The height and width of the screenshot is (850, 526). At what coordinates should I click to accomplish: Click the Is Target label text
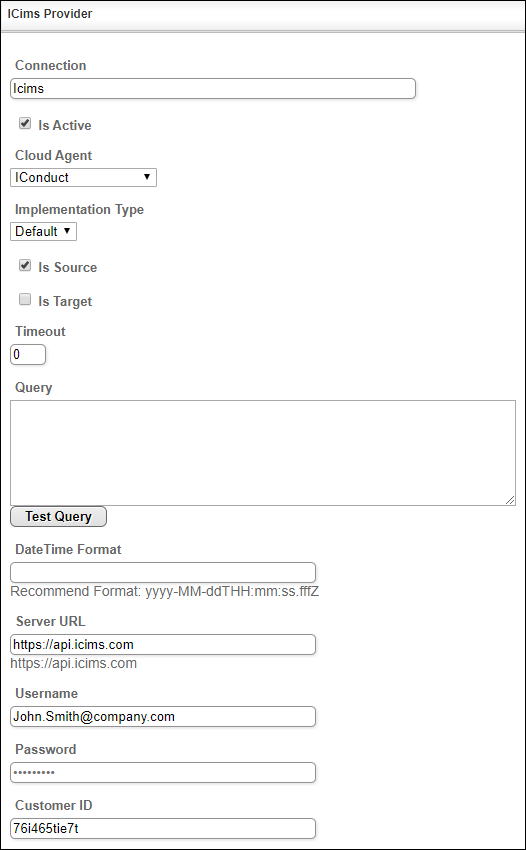pyautogui.click(x=65, y=301)
